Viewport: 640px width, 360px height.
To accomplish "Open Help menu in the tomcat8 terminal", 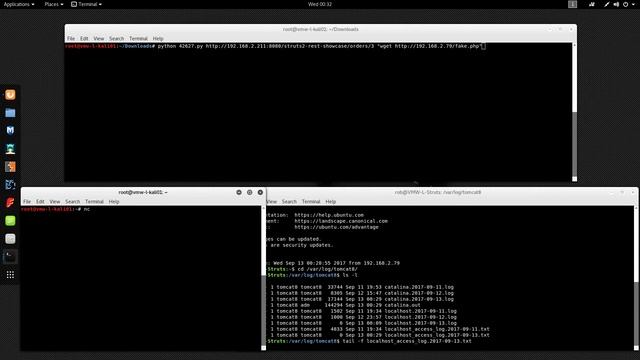I will point(331,202).
